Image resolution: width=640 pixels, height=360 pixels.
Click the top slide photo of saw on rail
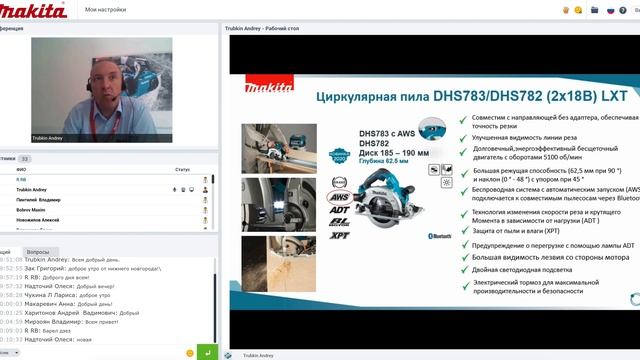[x=279, y=149]
